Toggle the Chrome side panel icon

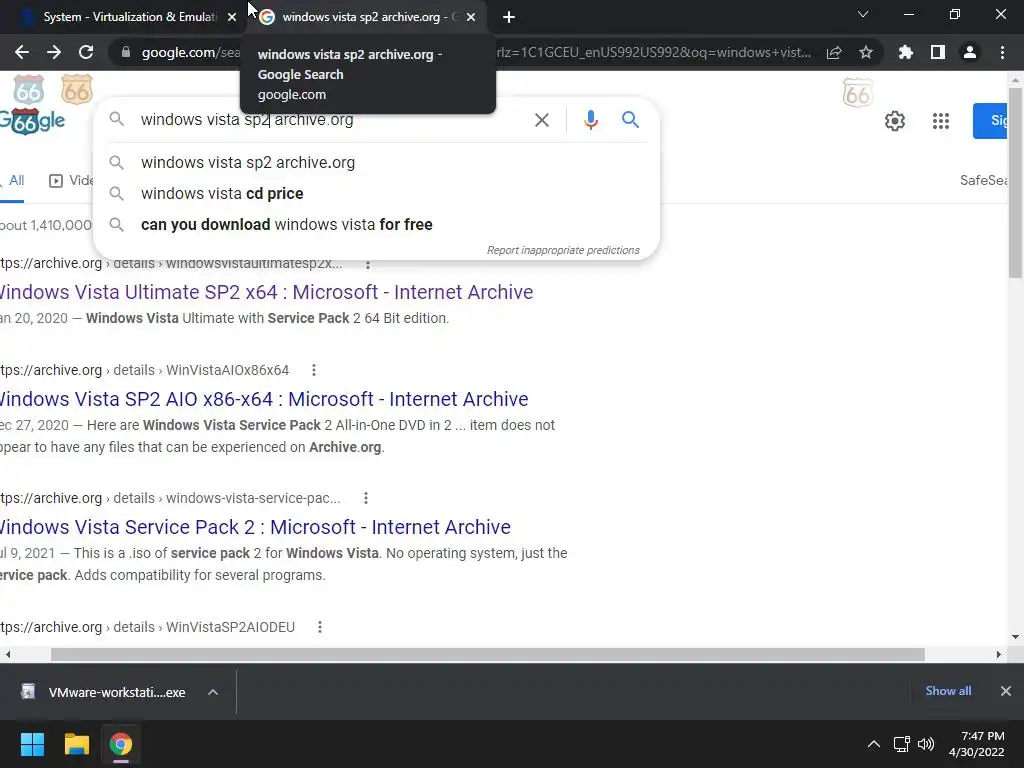[937, 52]
